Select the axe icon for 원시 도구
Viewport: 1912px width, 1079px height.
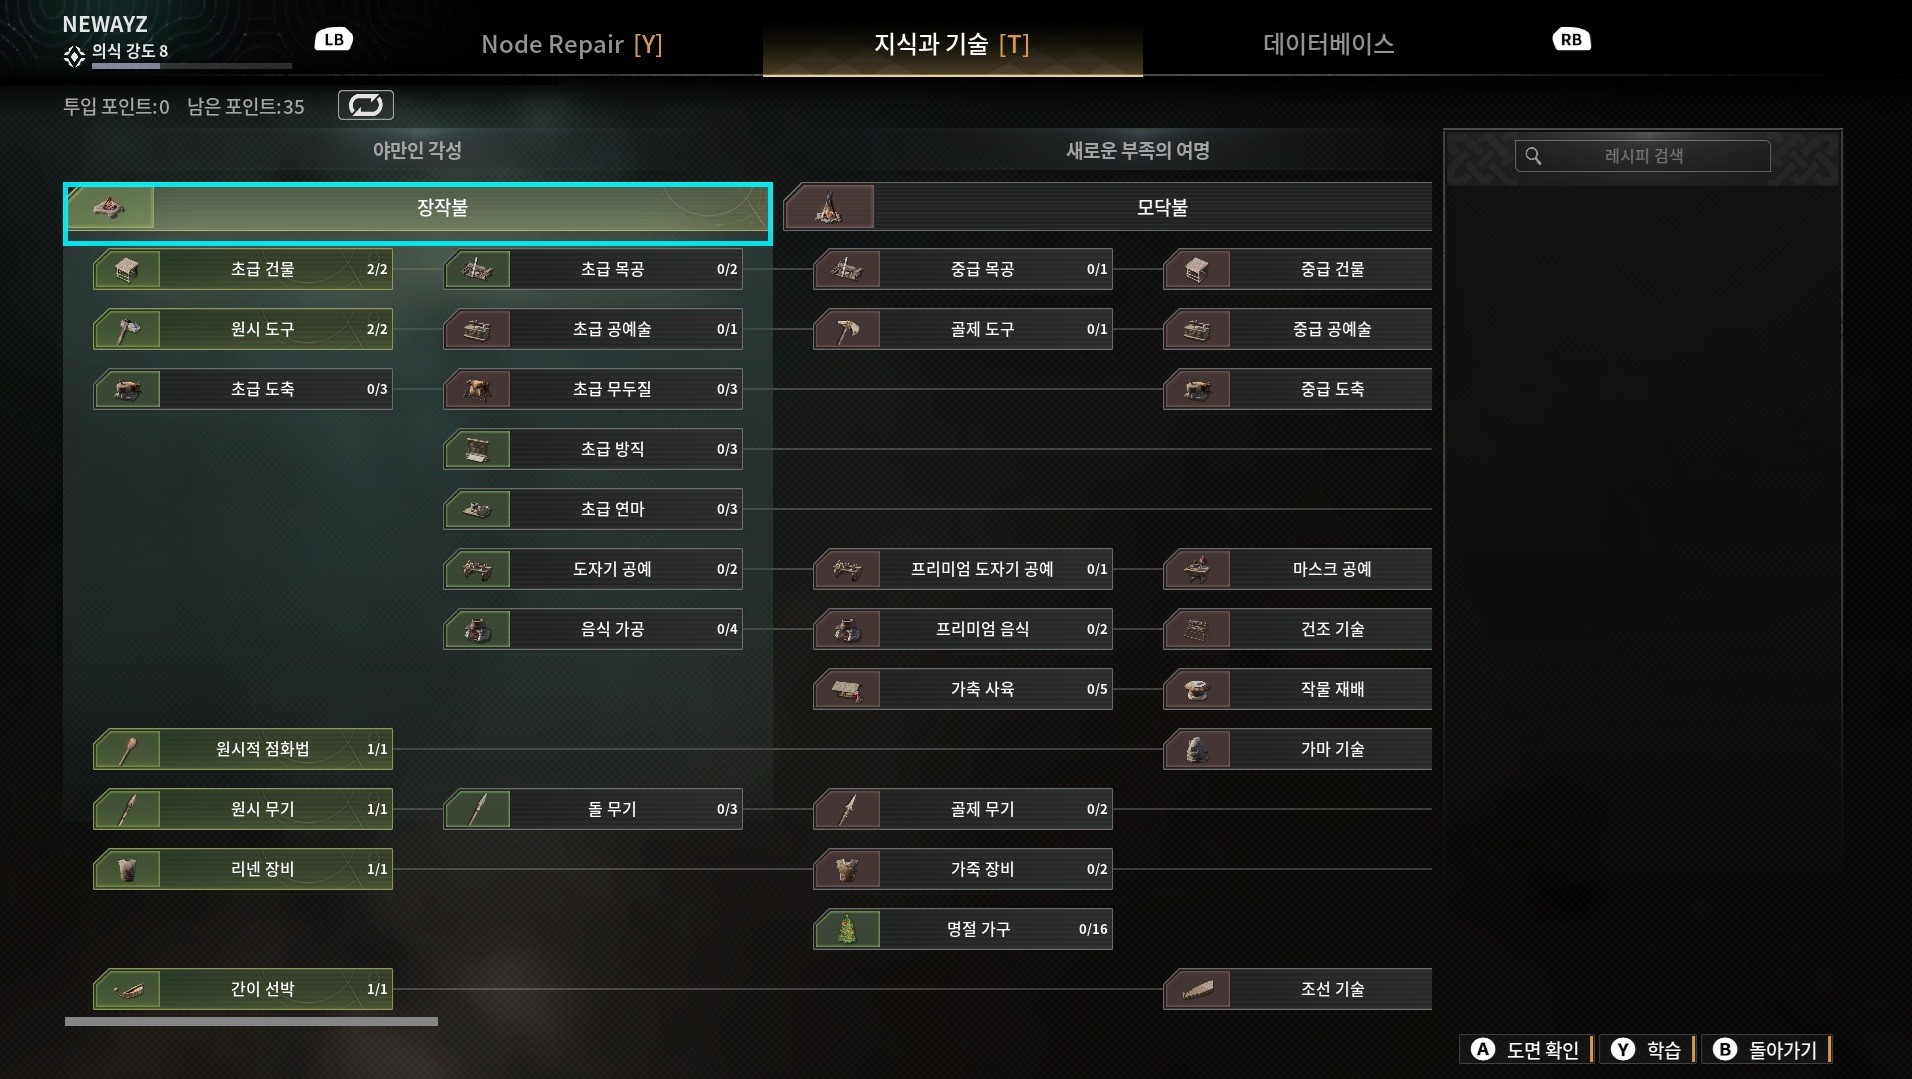(x=127, y=329)
